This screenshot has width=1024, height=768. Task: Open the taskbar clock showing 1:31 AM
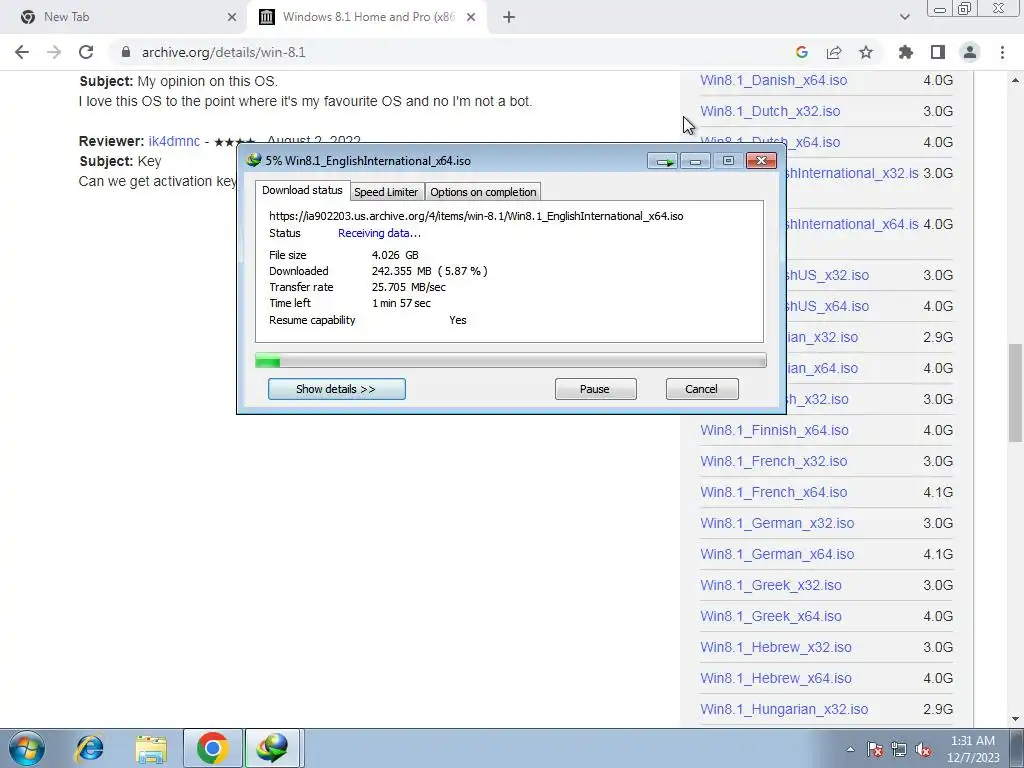(x=973, y=749)
